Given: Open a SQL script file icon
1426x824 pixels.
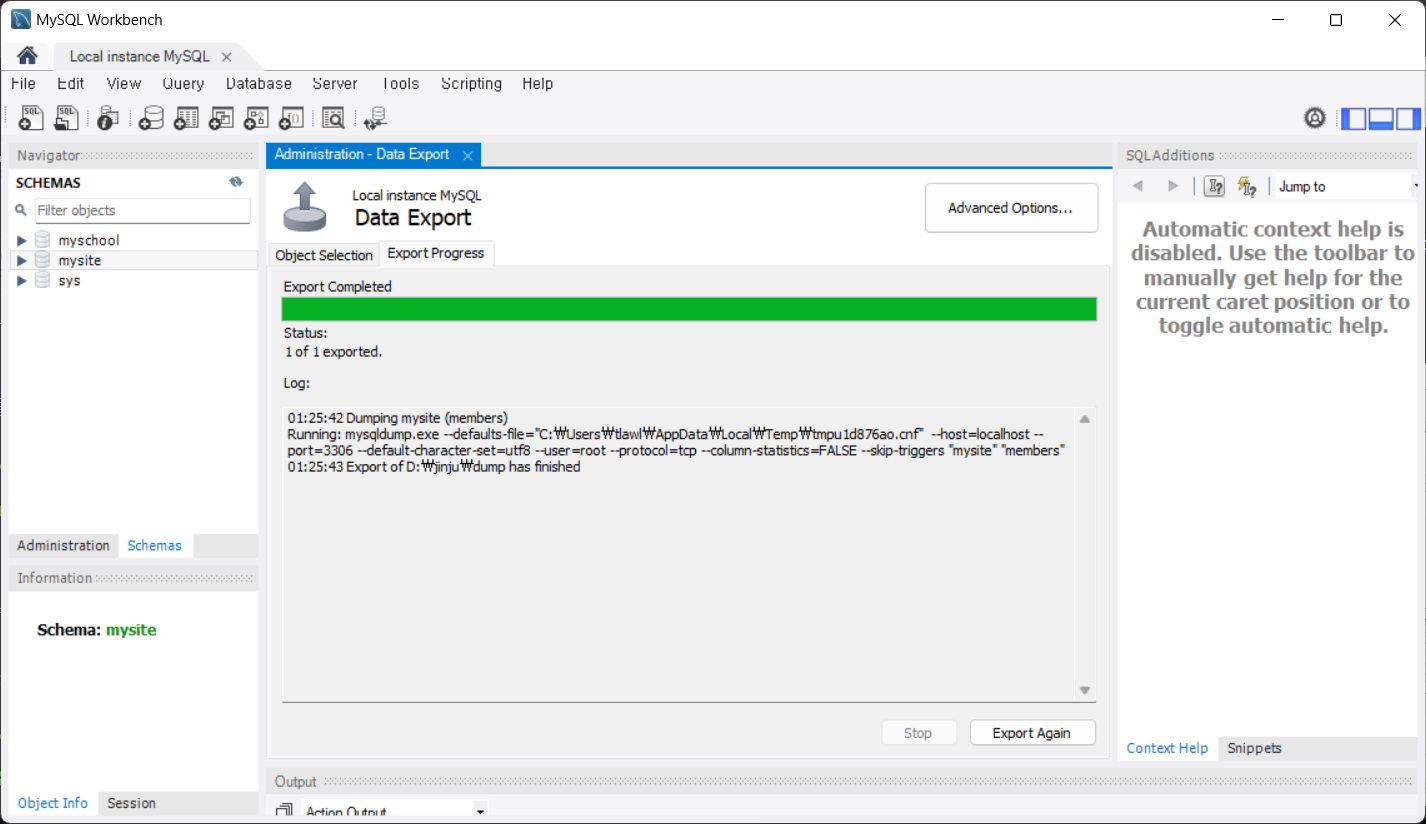Looking at the screenshot, I should tap(66, 118).
